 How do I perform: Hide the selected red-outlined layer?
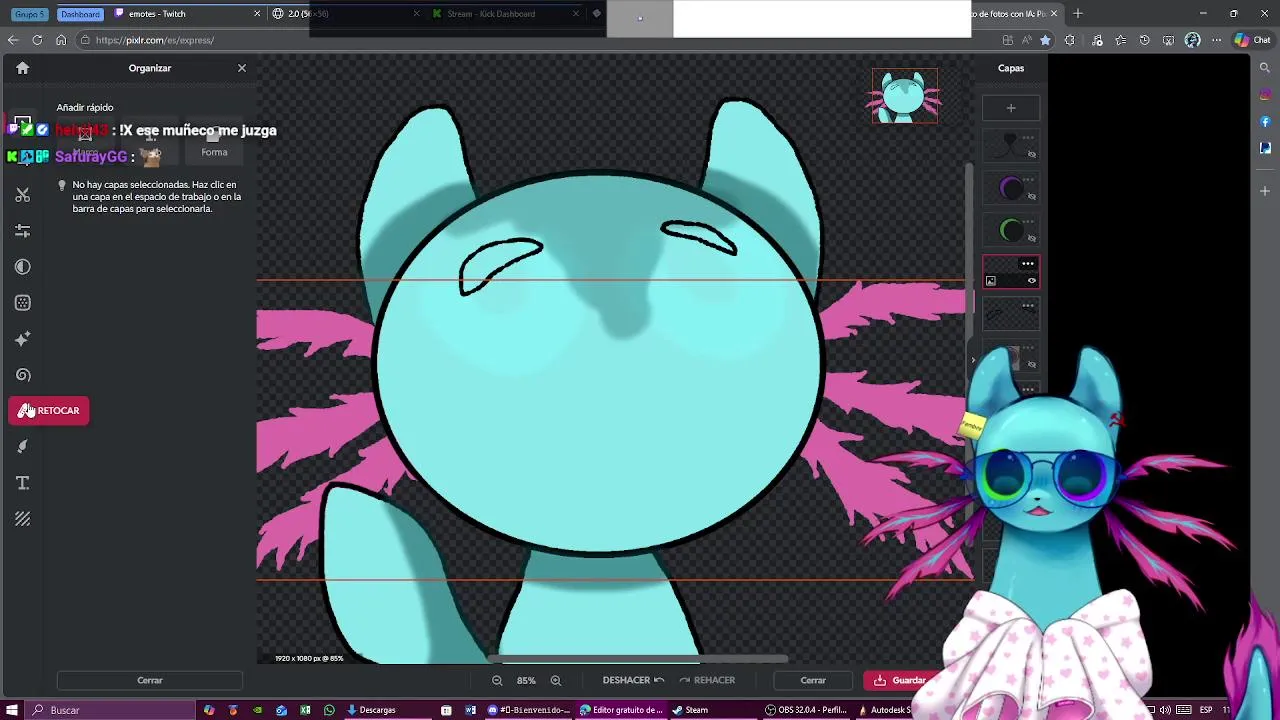tap(1032, 281)
